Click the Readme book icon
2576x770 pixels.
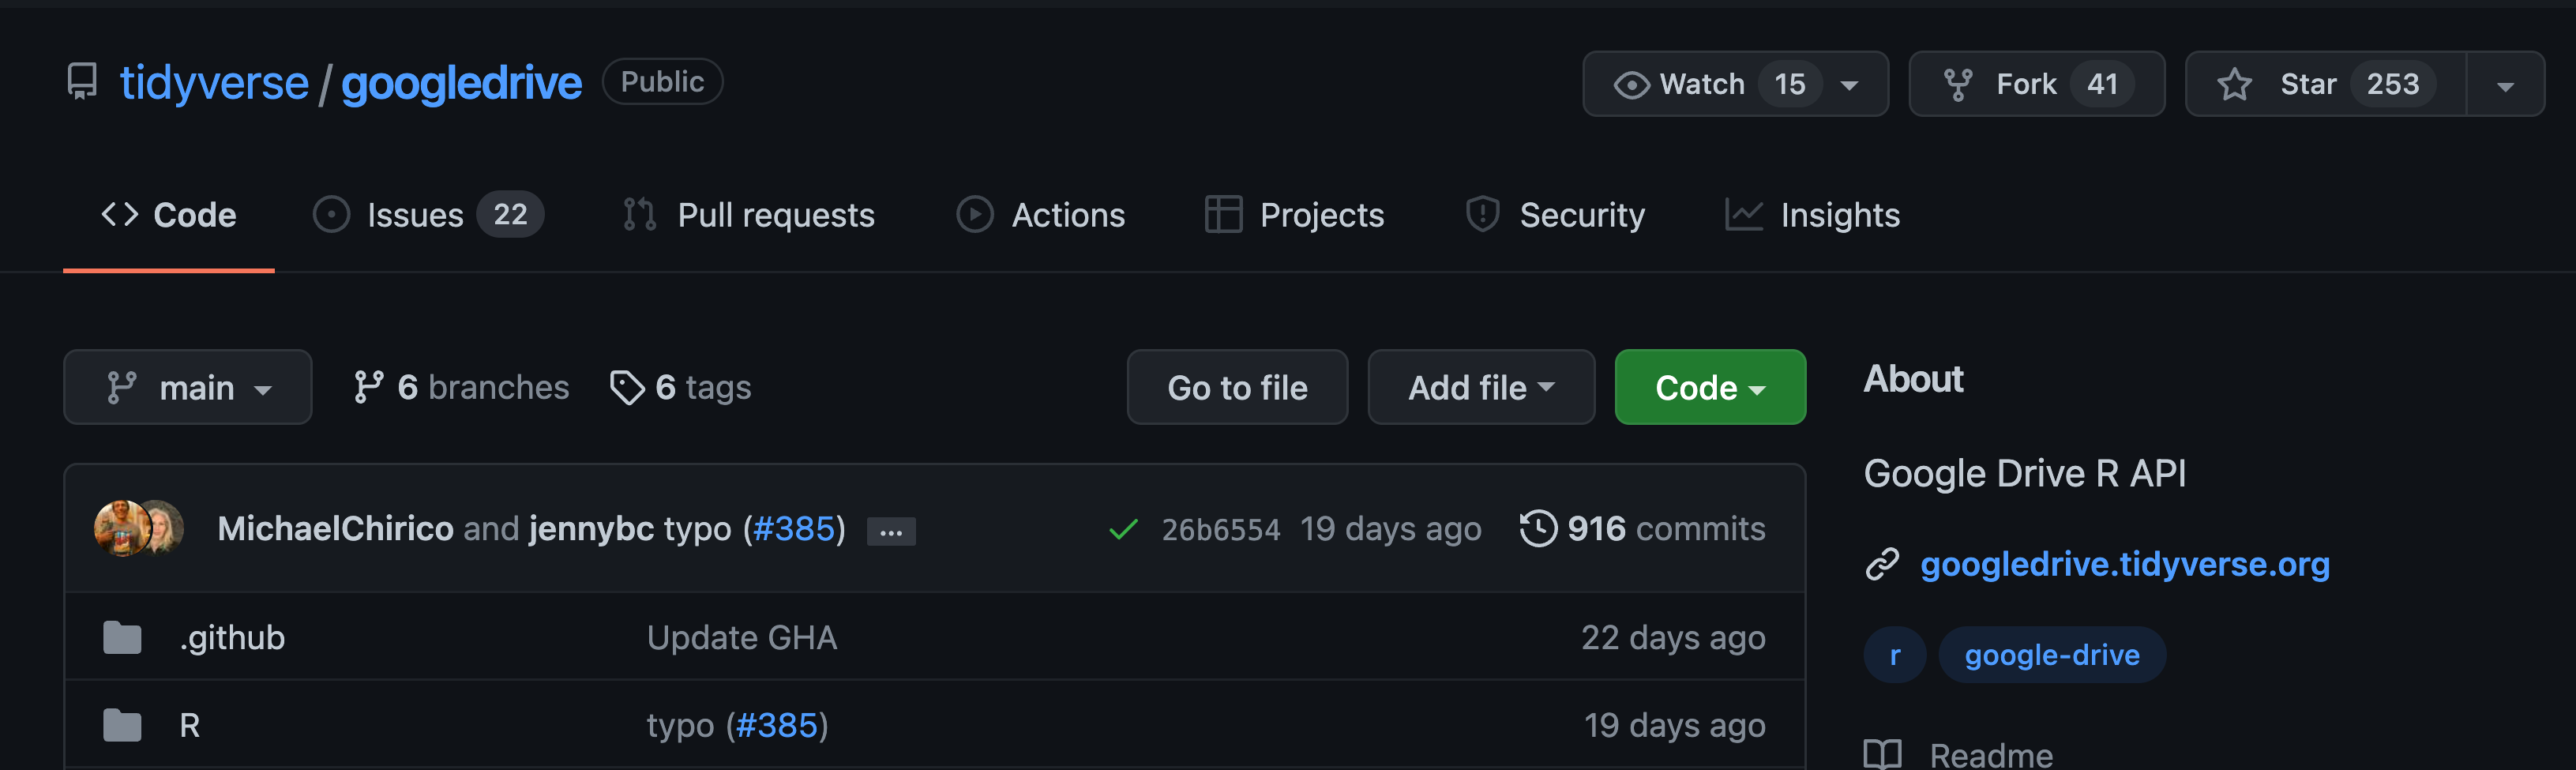click(x=1882, y=754)
